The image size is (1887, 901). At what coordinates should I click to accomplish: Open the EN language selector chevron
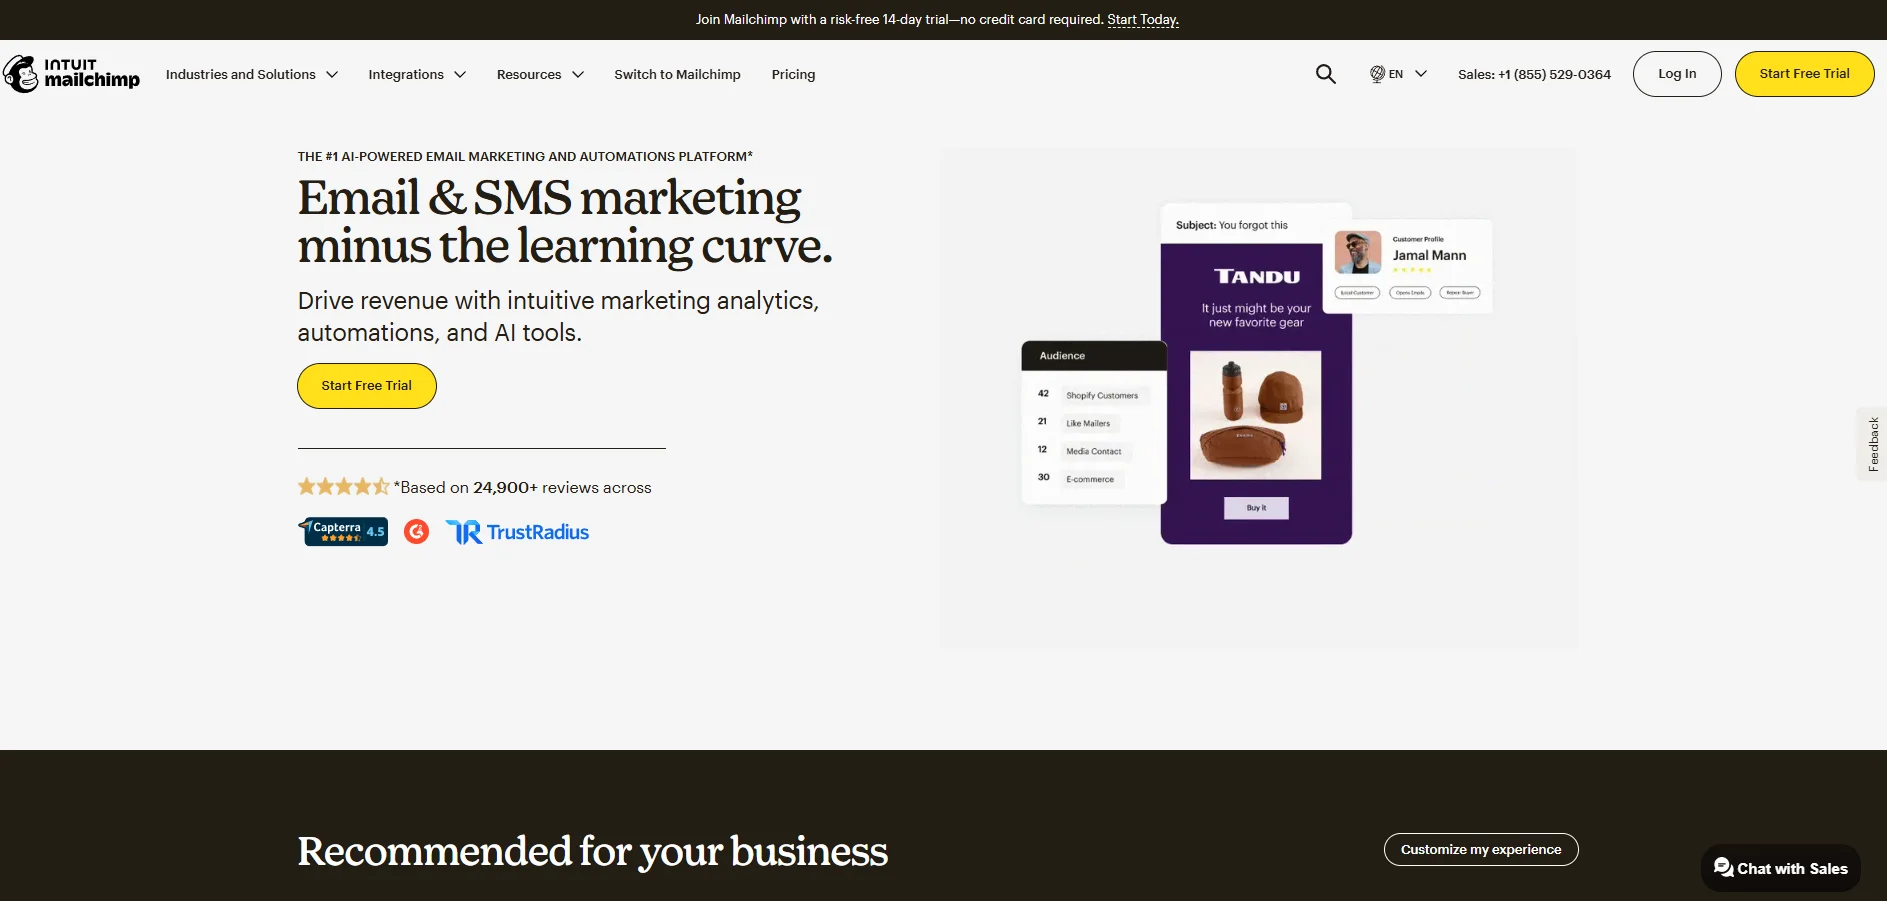pos(1421,74)
